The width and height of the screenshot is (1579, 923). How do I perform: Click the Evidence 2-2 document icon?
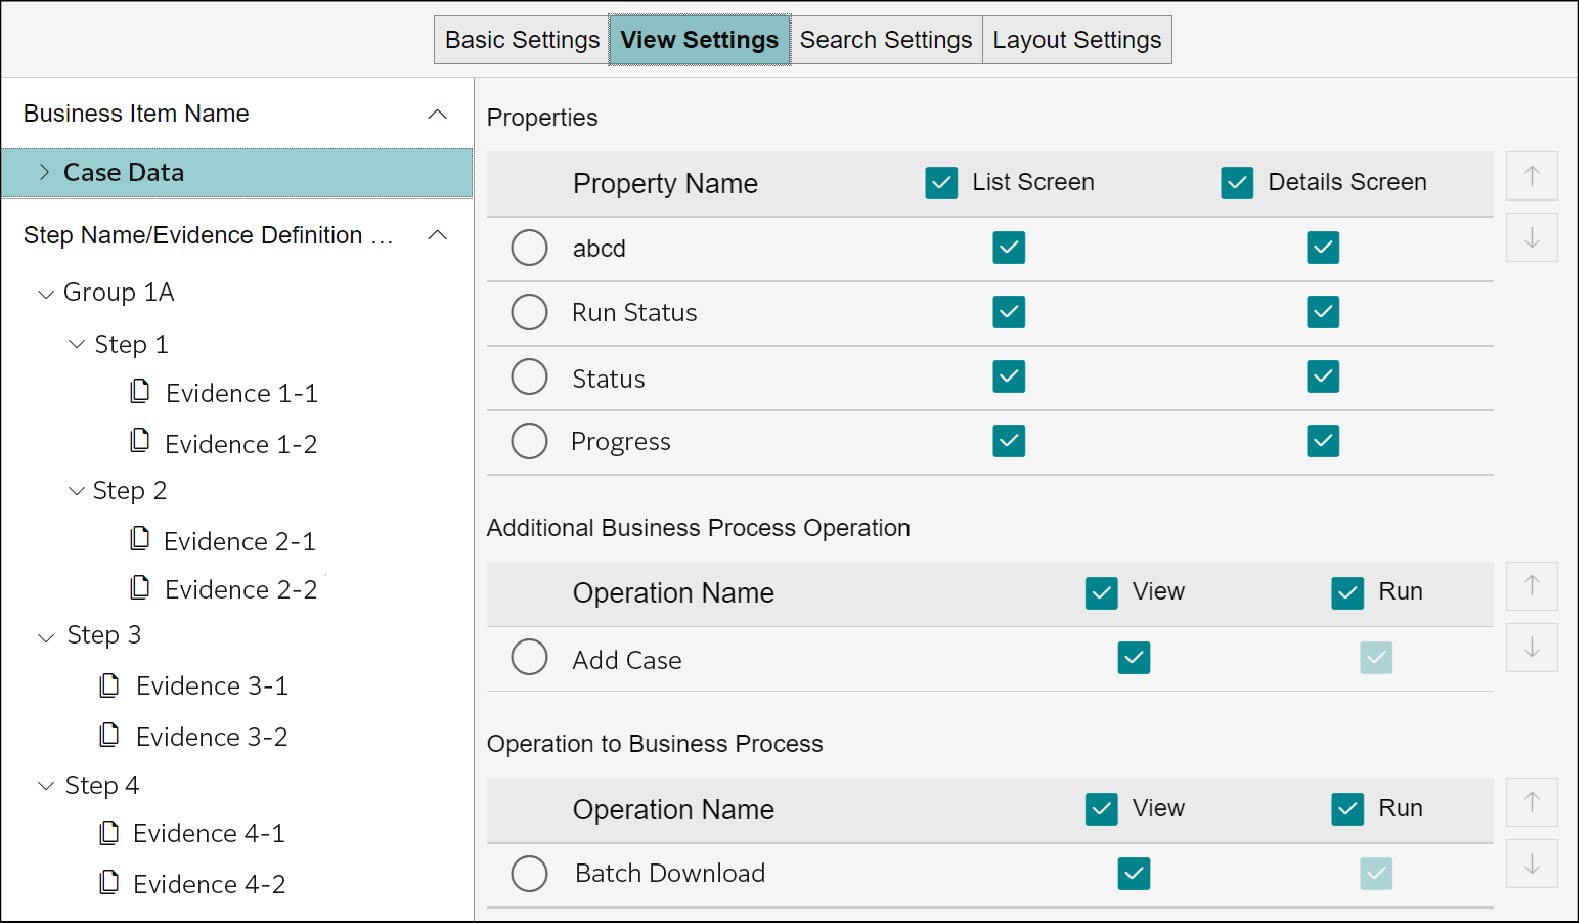tap(140, 587)
